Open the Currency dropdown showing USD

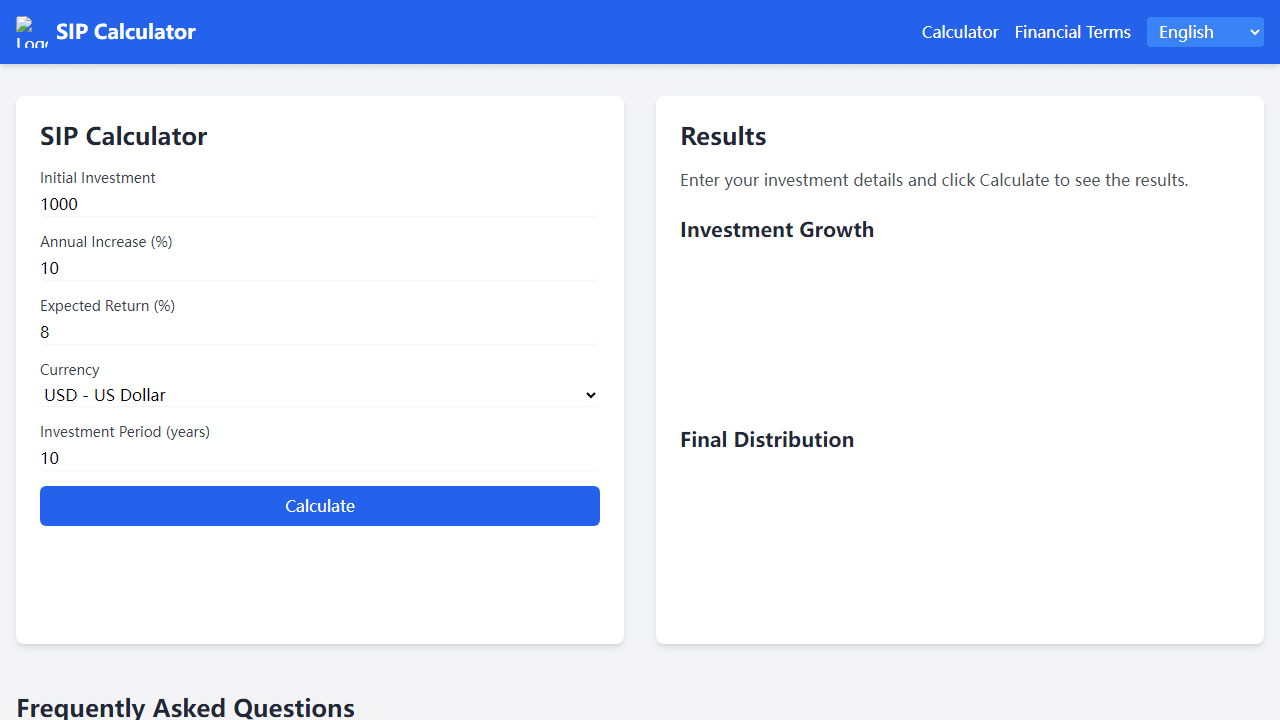[320, 395]
